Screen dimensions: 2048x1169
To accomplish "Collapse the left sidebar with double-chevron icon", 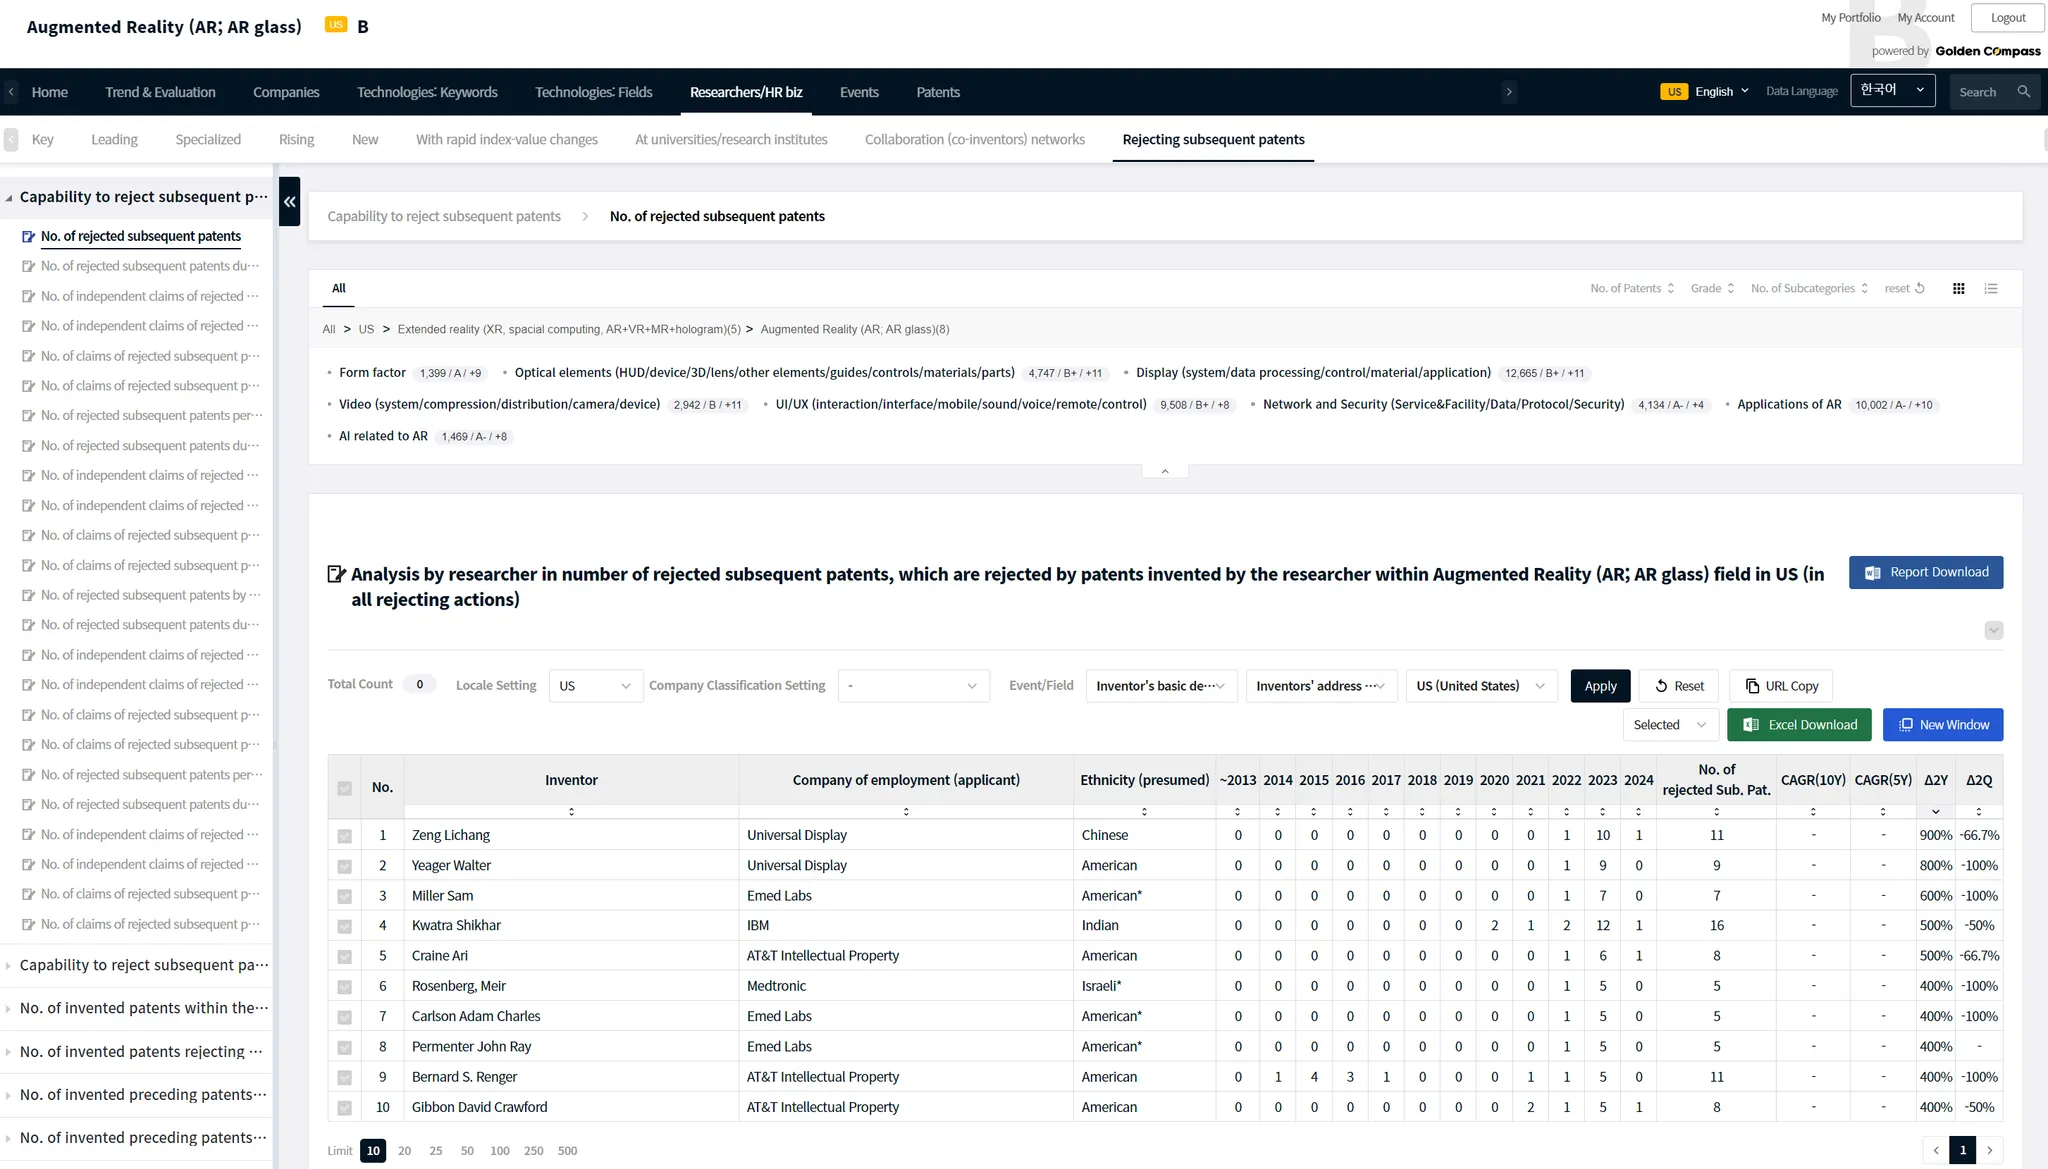I will click(290, 201).
